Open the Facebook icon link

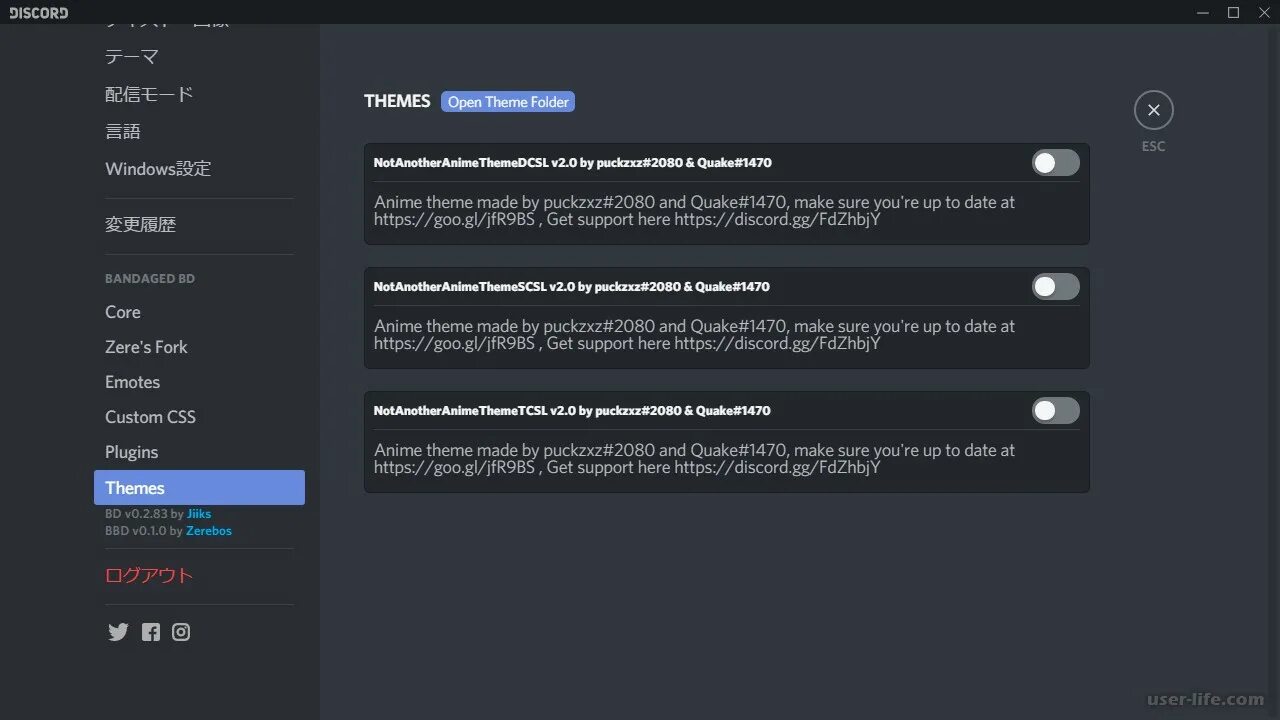(150, 632)
